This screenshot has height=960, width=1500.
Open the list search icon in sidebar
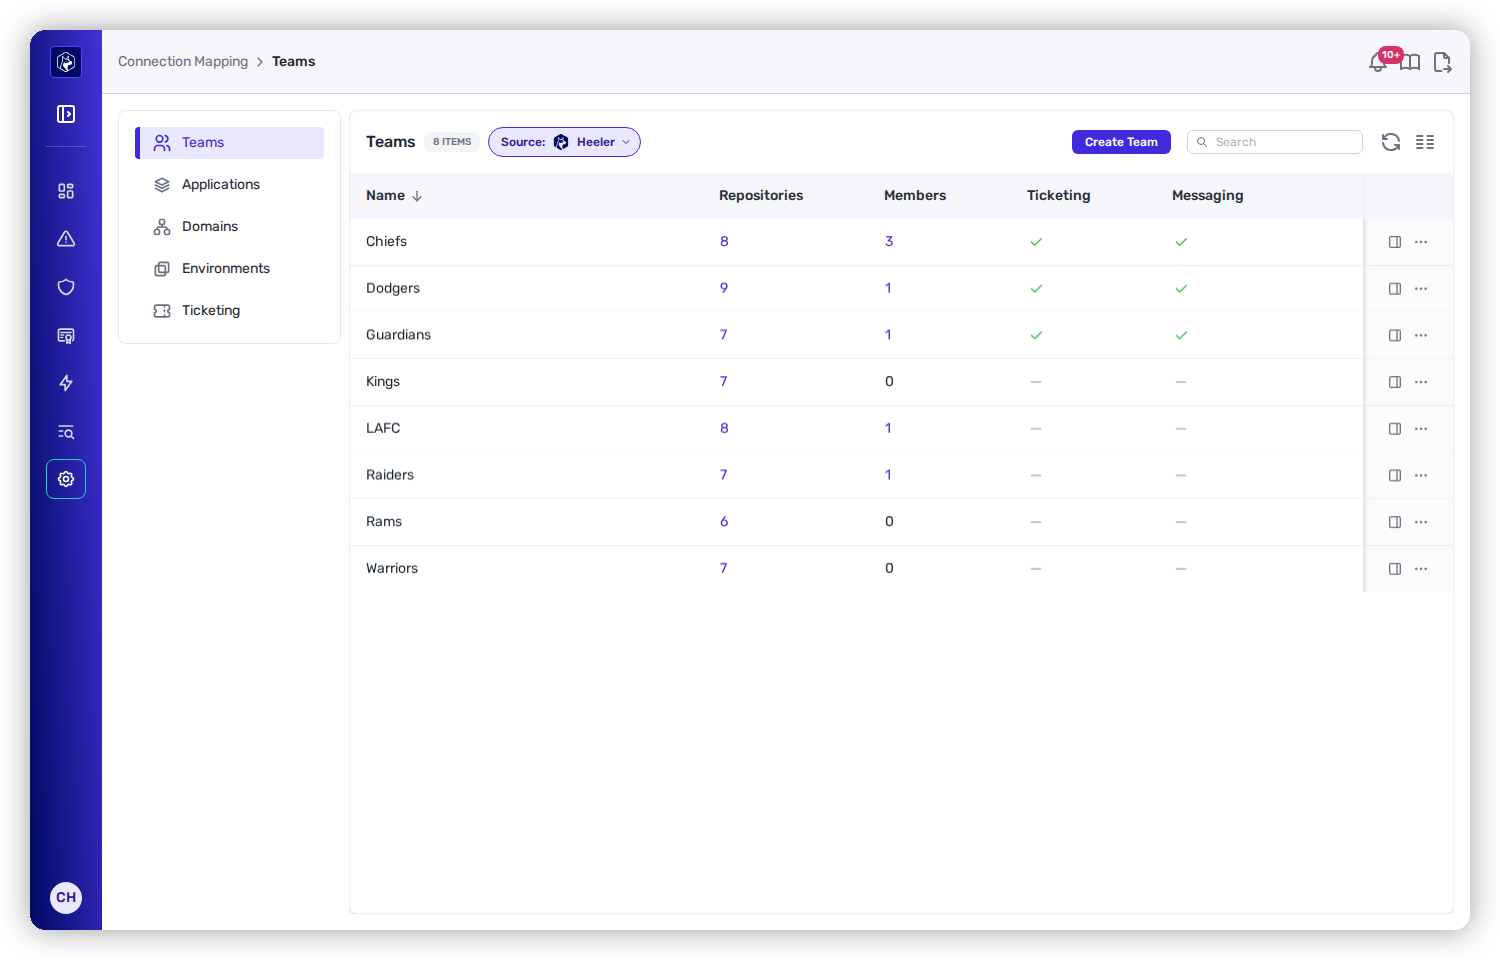pos(66,432)
